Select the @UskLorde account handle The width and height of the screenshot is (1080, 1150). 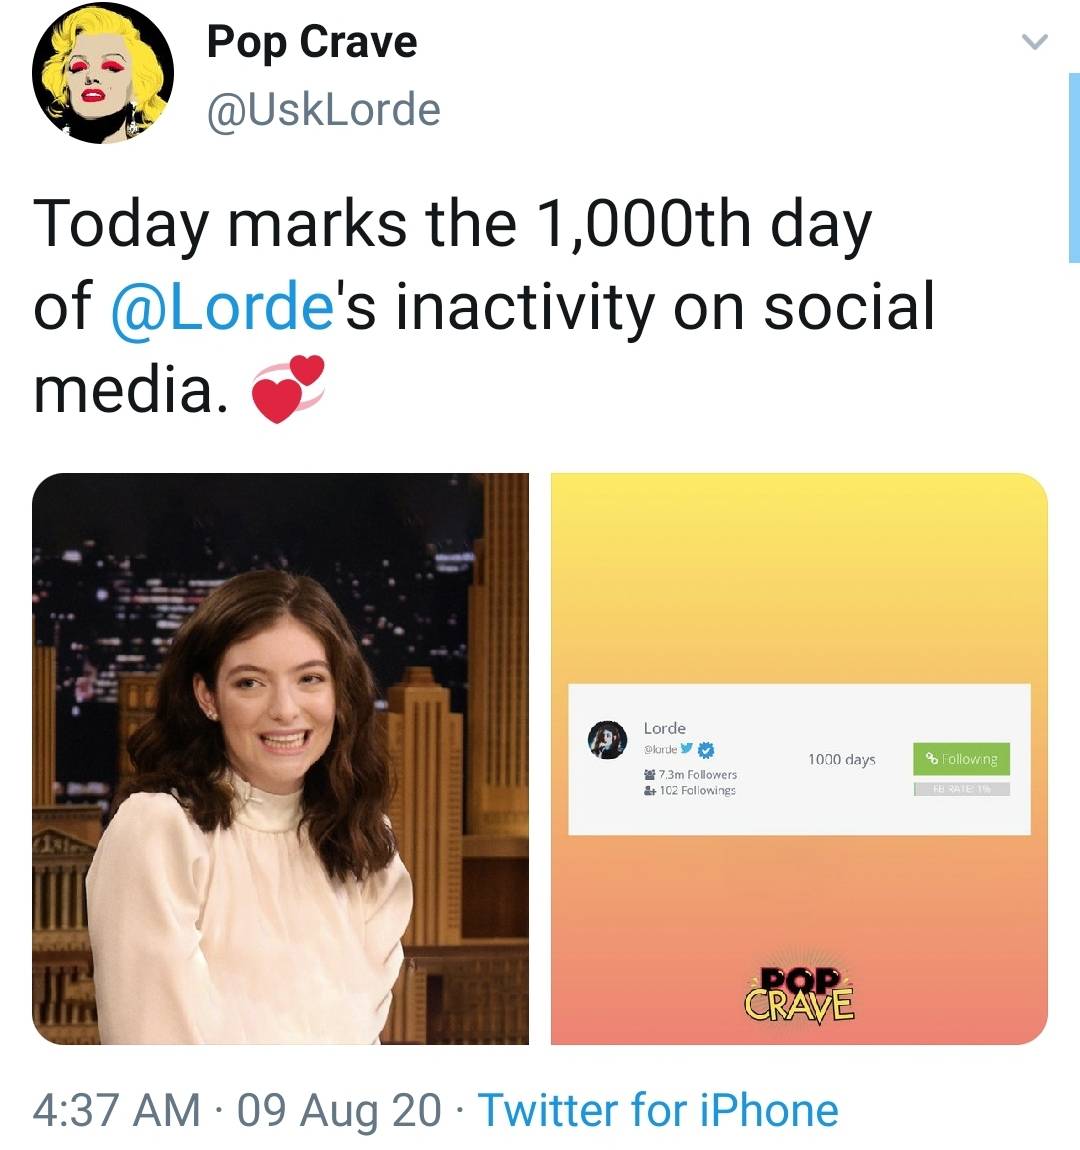[x=320, y=110]
